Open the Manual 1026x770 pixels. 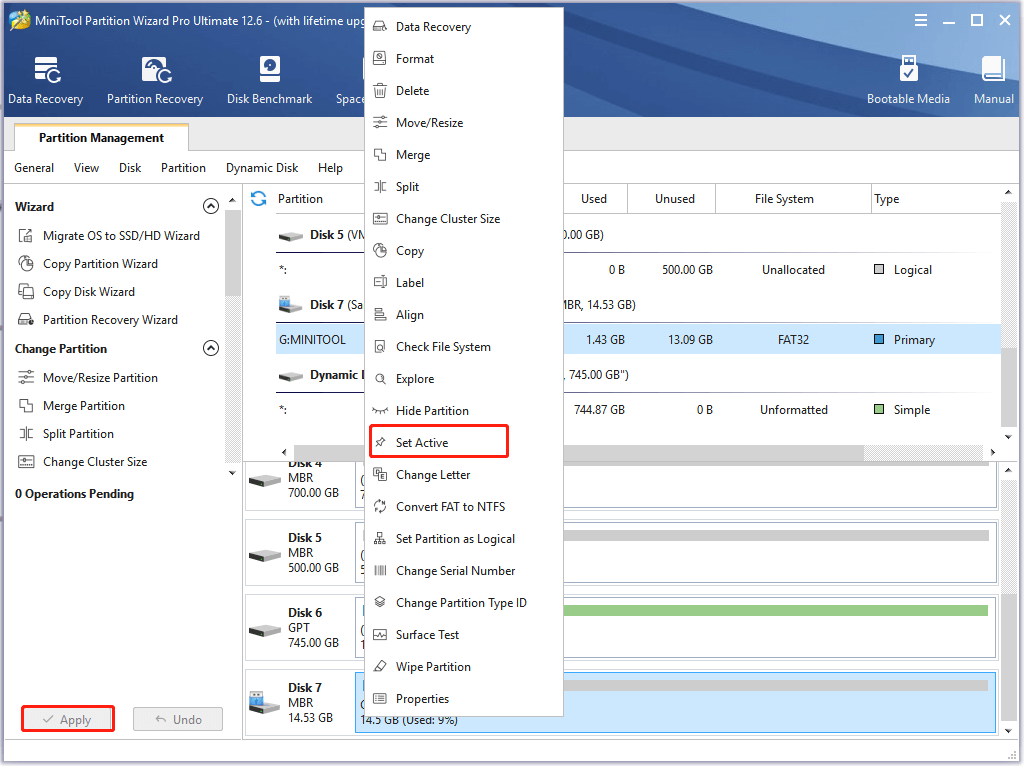pos(993,80)
